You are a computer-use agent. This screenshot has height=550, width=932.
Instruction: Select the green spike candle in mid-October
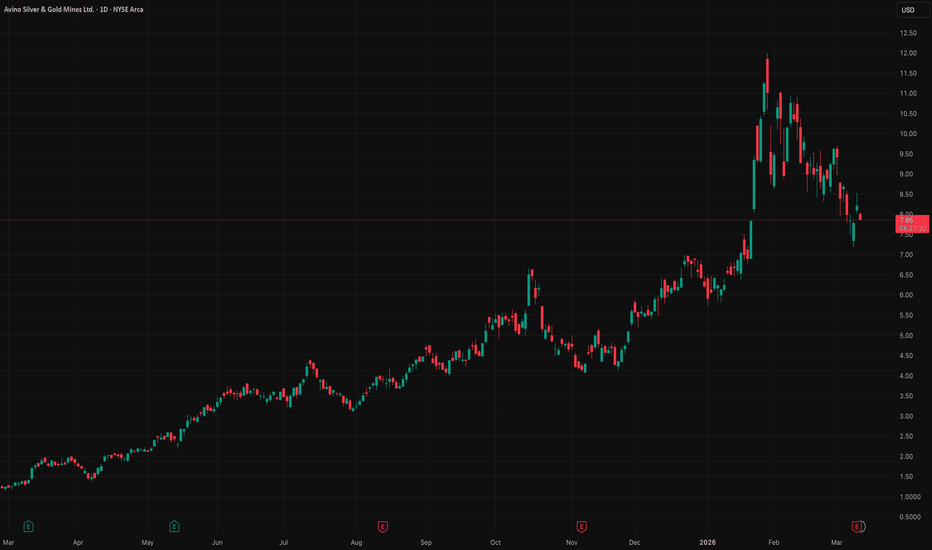528,287
